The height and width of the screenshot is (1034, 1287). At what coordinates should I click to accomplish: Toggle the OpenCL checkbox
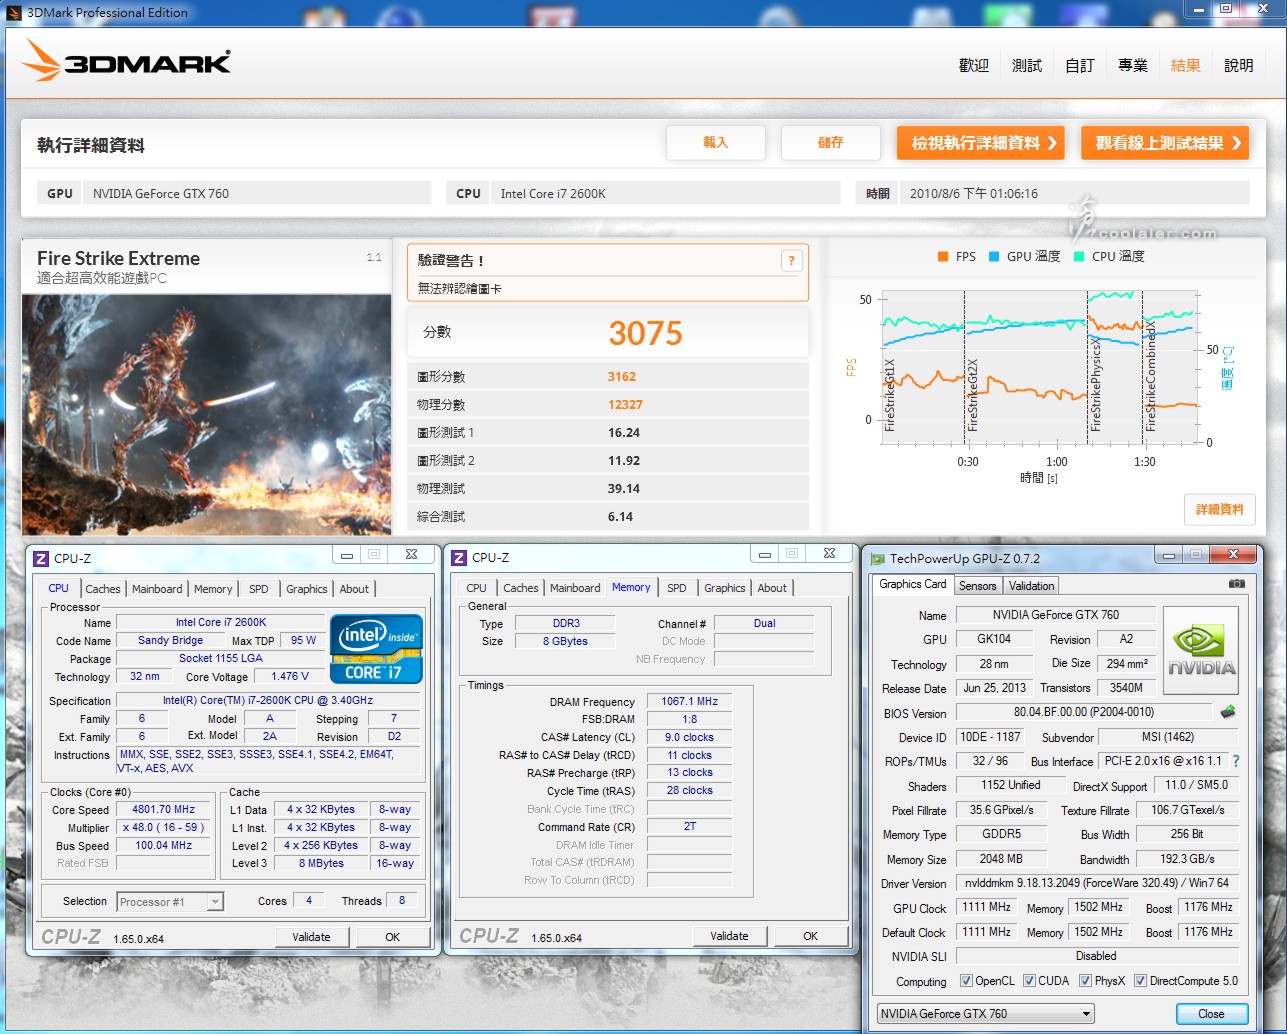966,981
